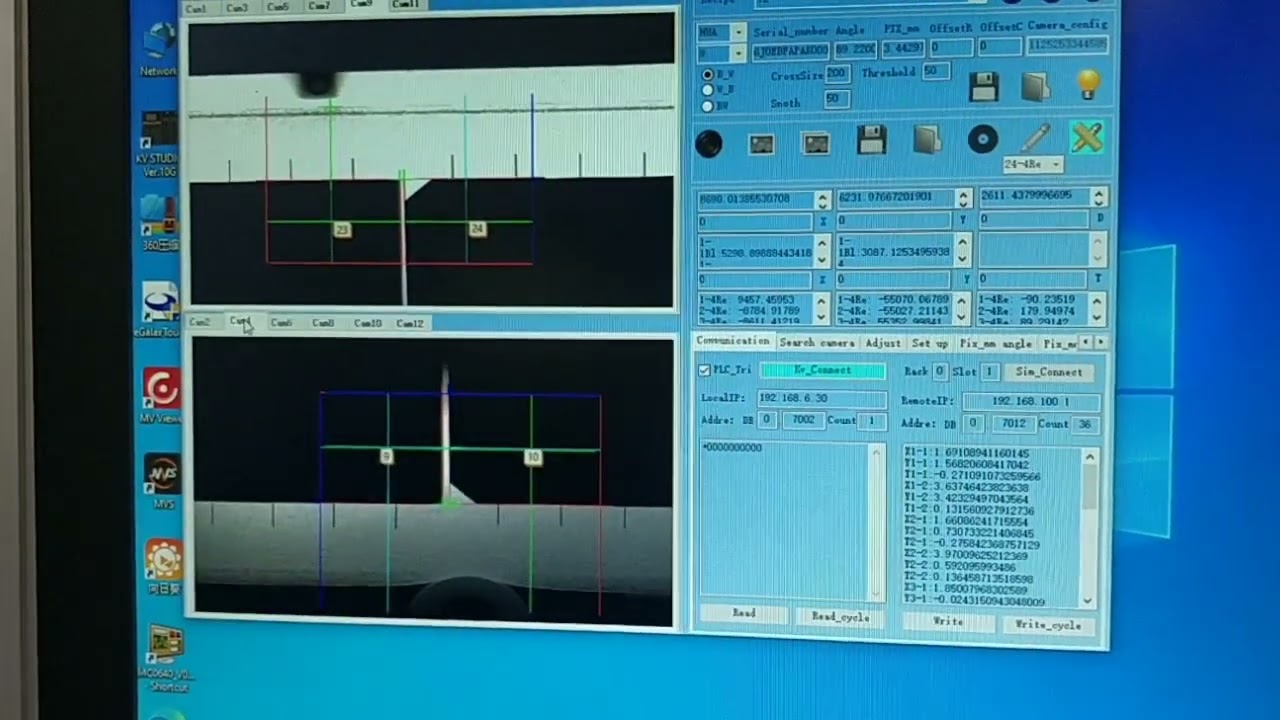Open the orange sunflower remote desktop icon
Image resolution: width=1280 pixels, height=720 pixels.
click(x=163, y=566)
